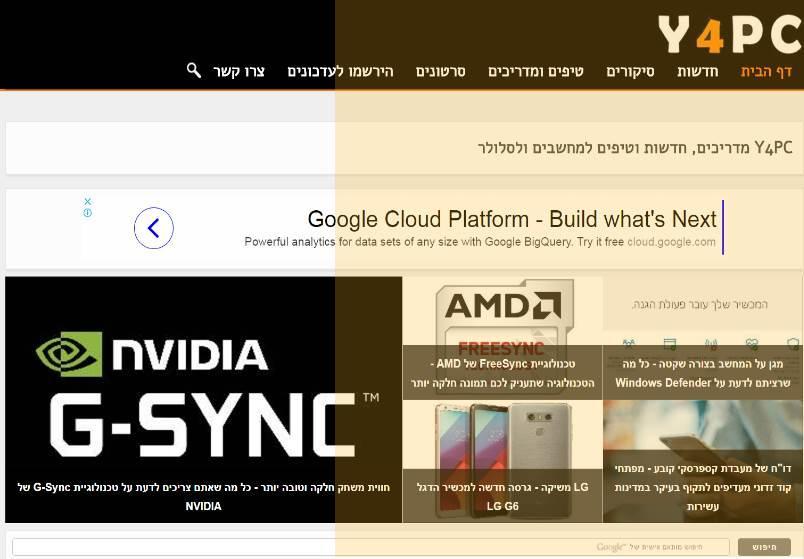Visit cloud.google.com ad link

(x=671, y=242)
